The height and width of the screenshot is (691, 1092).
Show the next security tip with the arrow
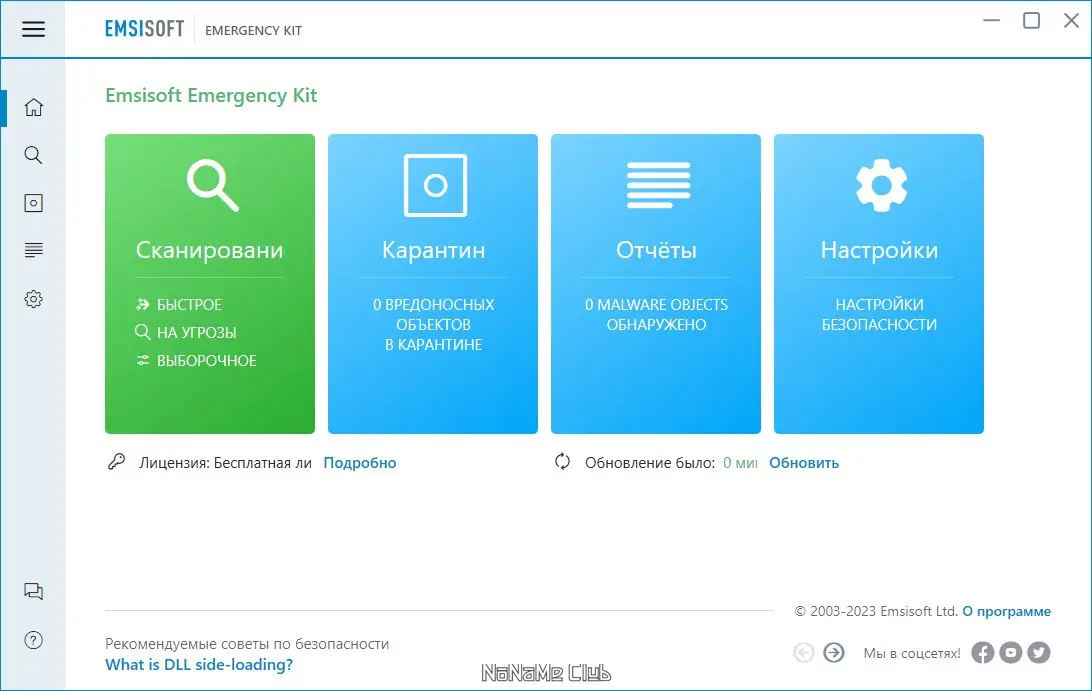tap(834, 652)
